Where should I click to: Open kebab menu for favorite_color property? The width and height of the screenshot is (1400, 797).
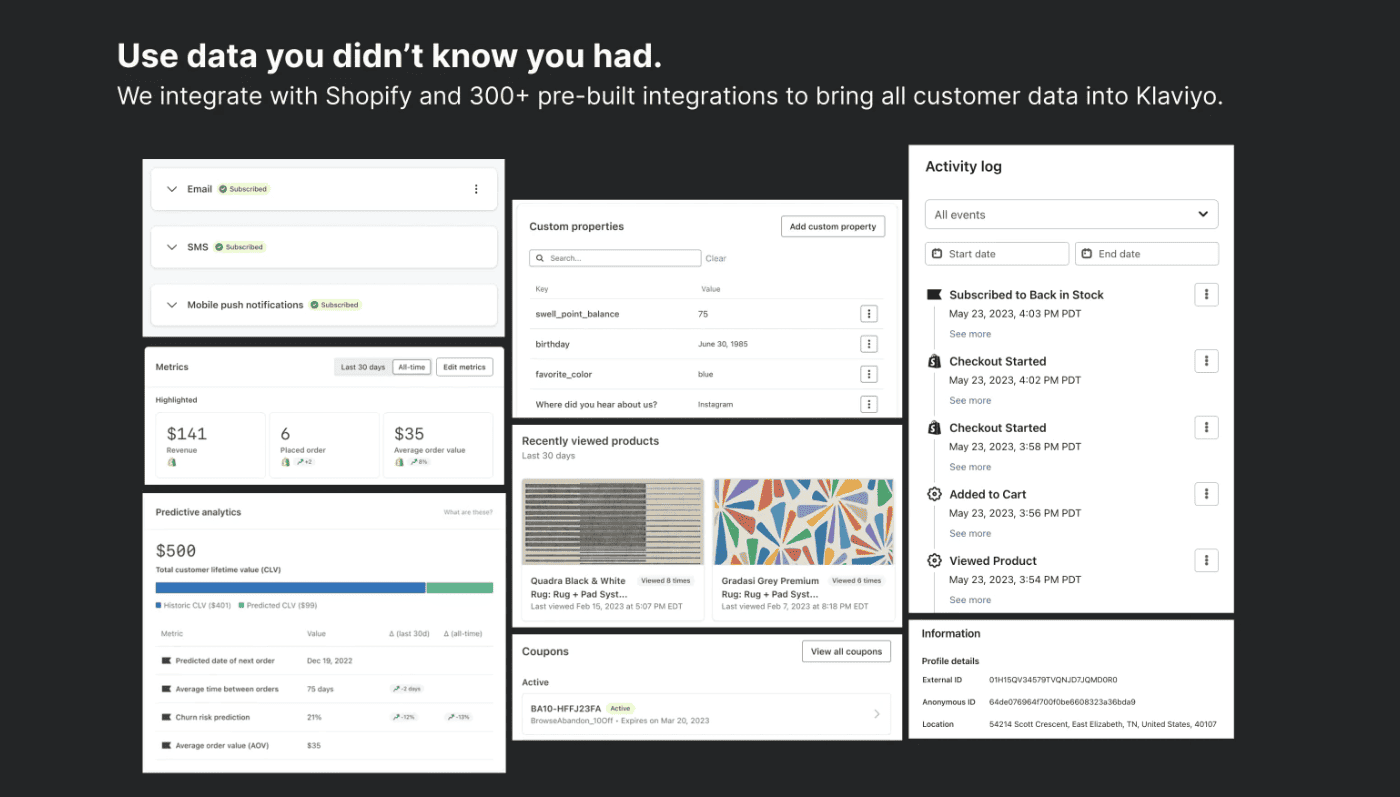click(x=869, y=373)
